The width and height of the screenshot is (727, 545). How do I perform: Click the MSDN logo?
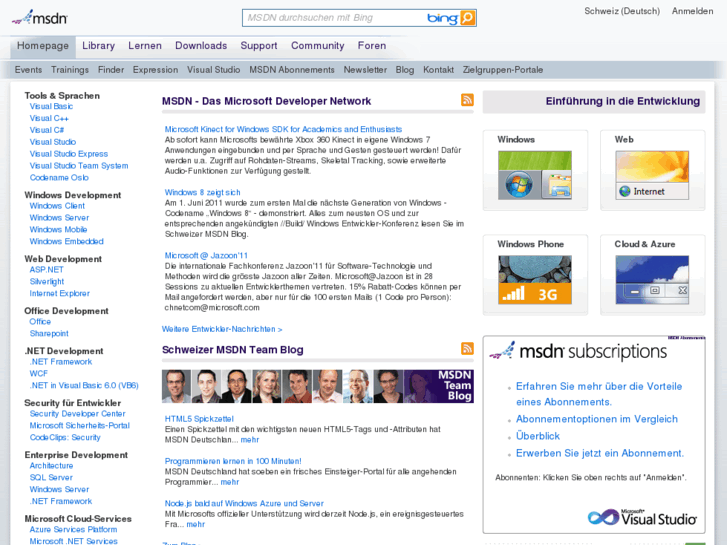pyautogui.click(x=40, y=18)
